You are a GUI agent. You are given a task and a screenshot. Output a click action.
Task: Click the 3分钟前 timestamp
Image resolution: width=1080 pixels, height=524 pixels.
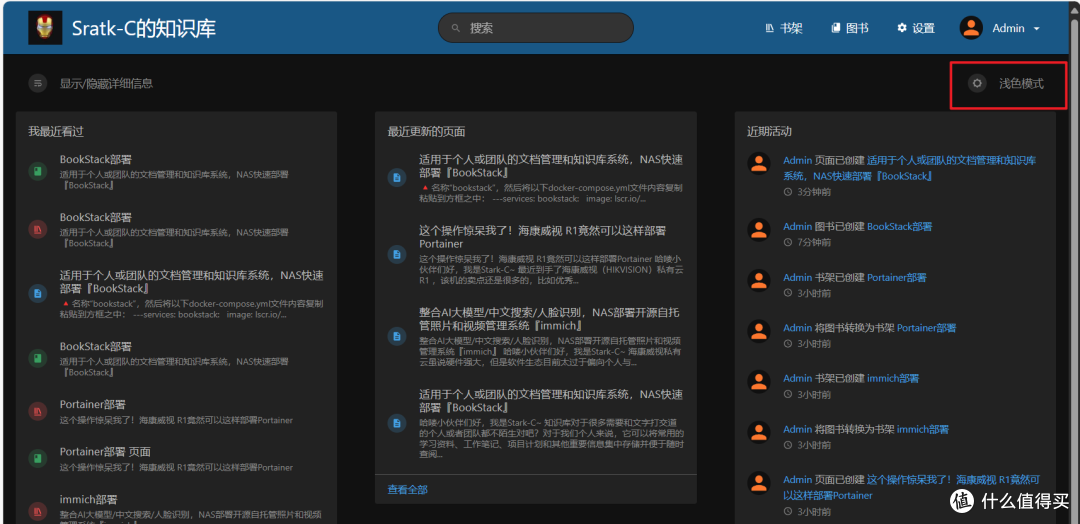click(813, 192)
